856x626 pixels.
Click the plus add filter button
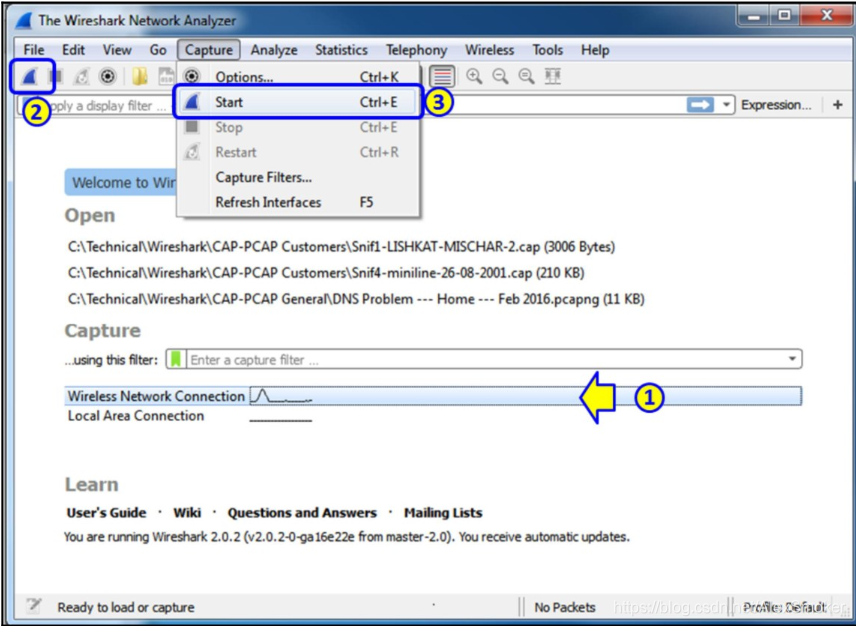(x=838, y=104)
